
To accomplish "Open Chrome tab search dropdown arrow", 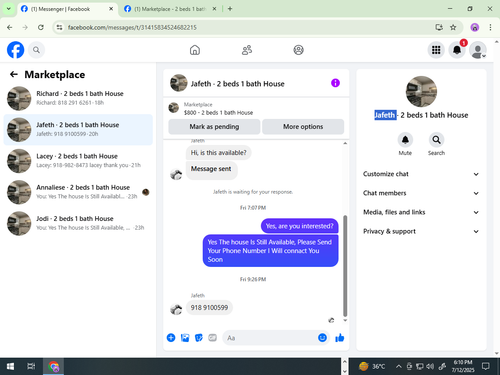I will pyautogui.click(x=9, y=9).
